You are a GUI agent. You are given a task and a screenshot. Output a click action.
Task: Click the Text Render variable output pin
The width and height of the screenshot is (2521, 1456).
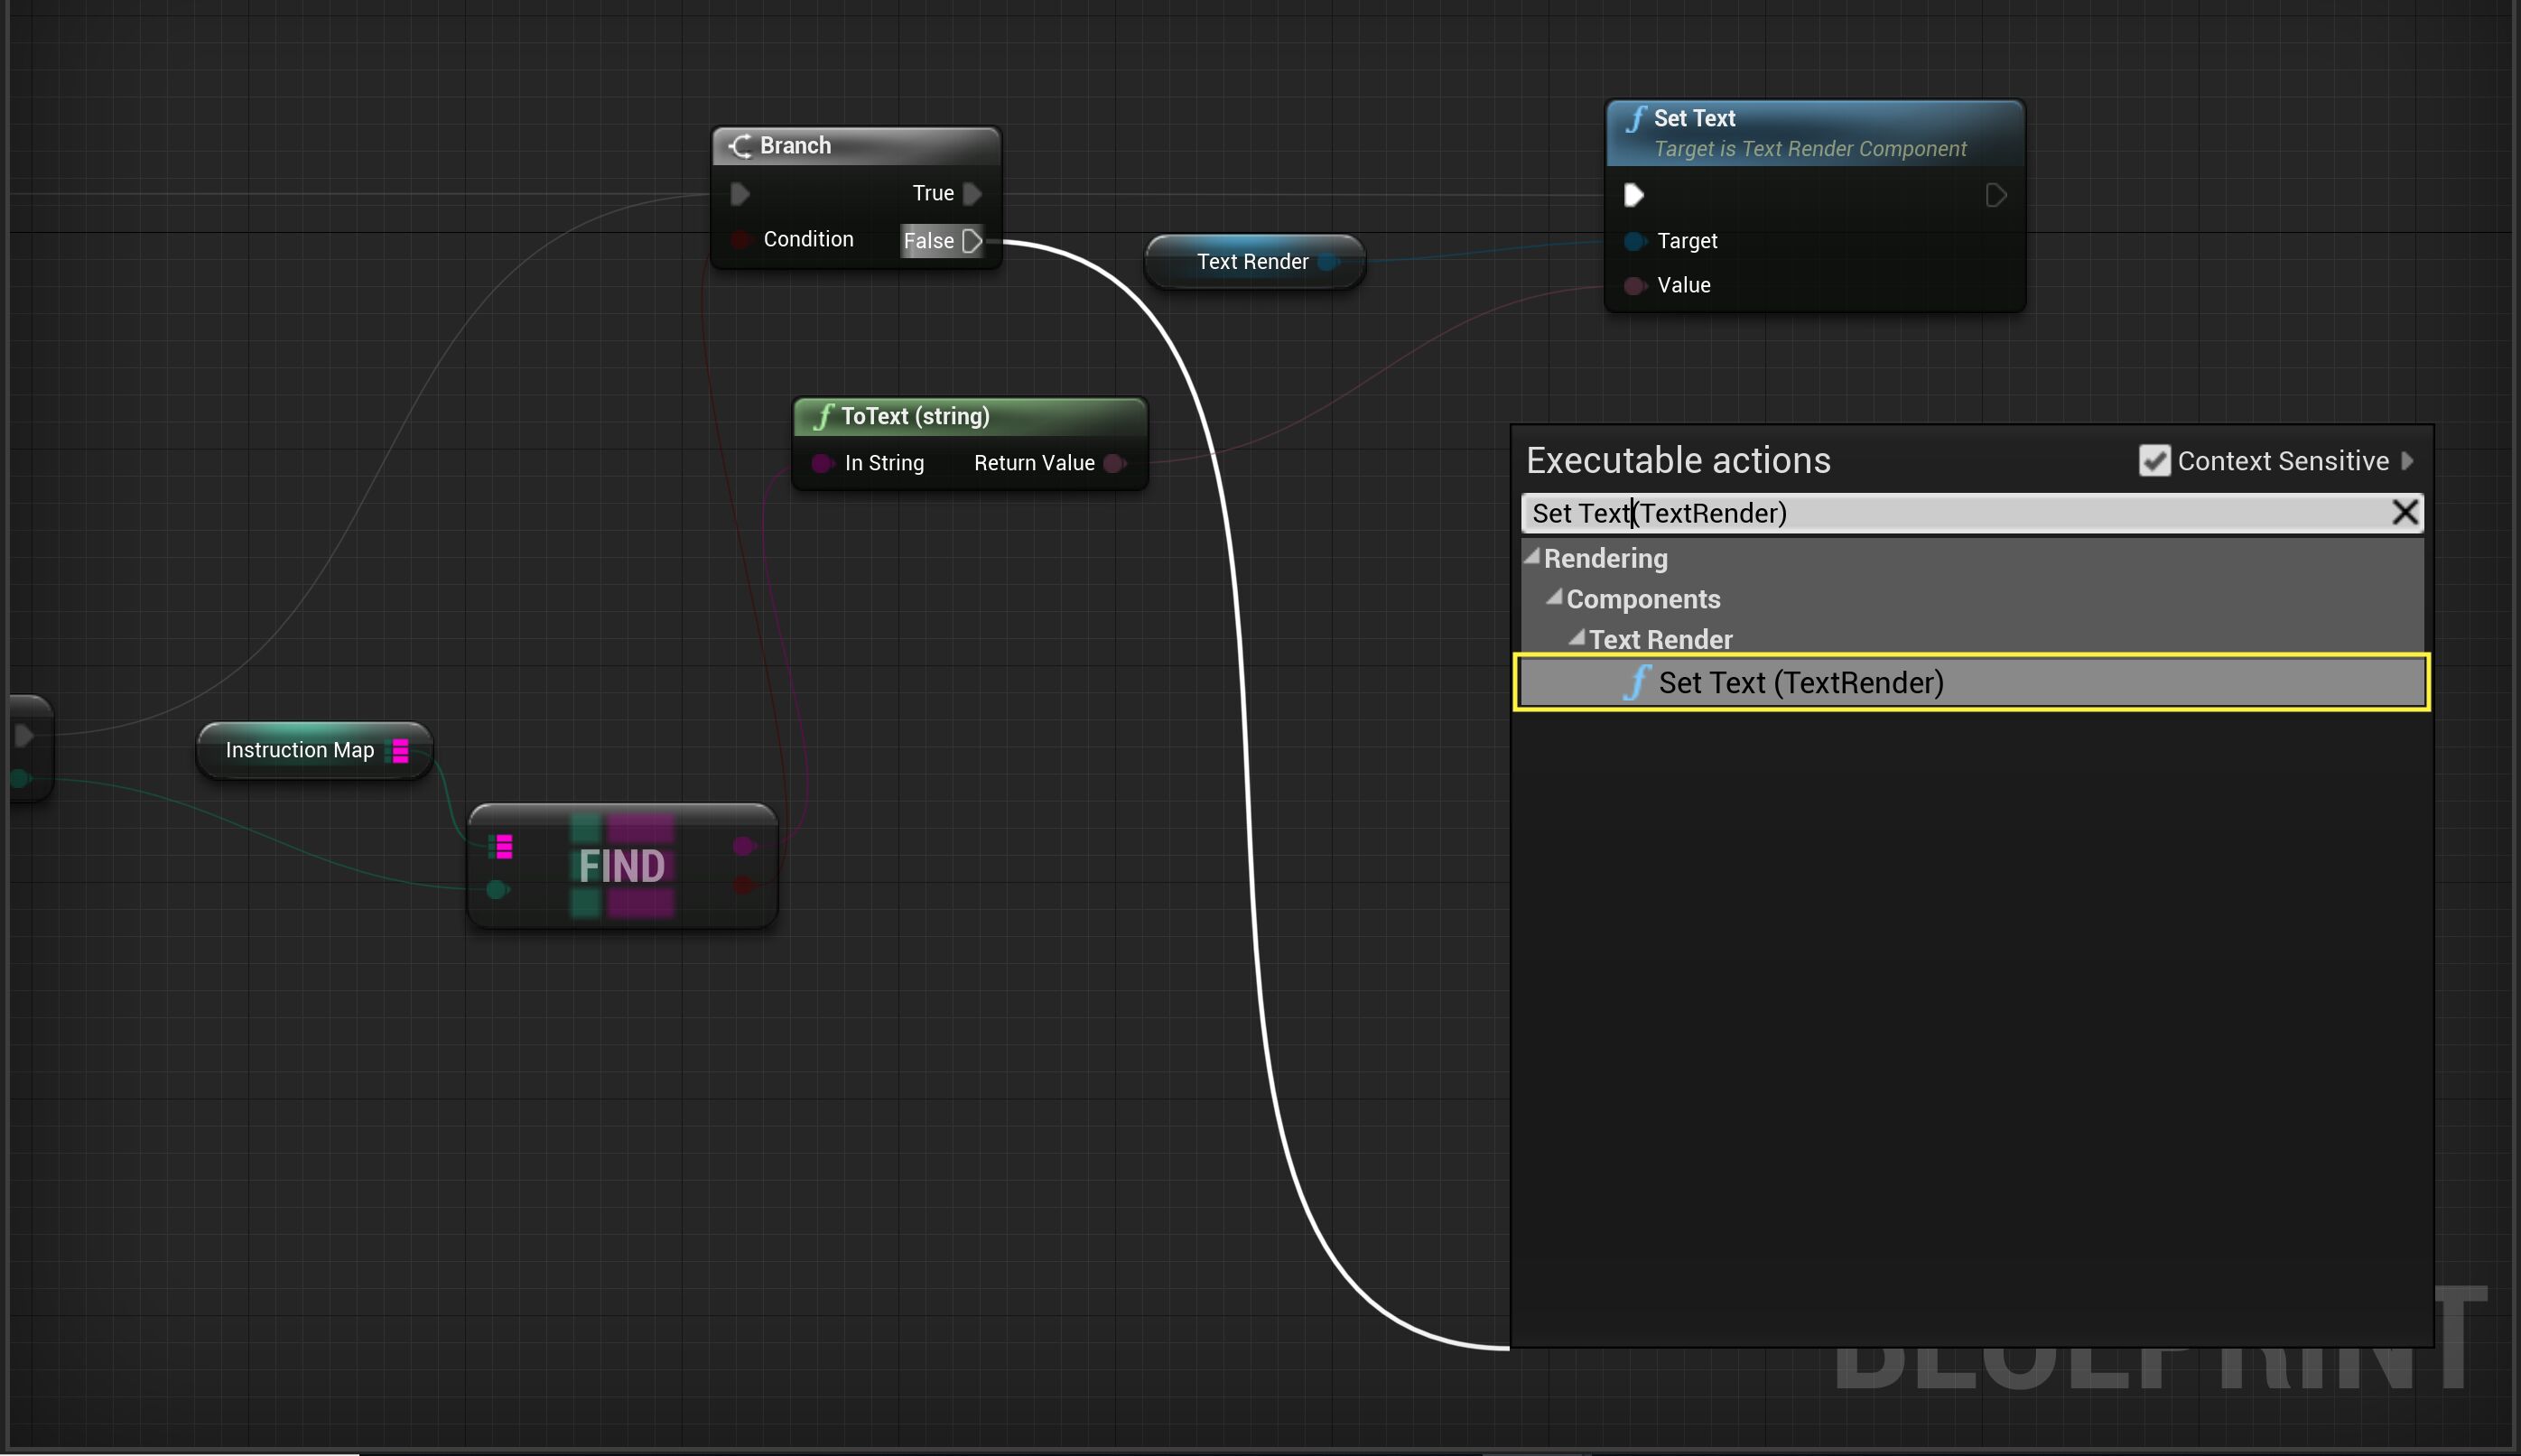(x=1328, y=262)
